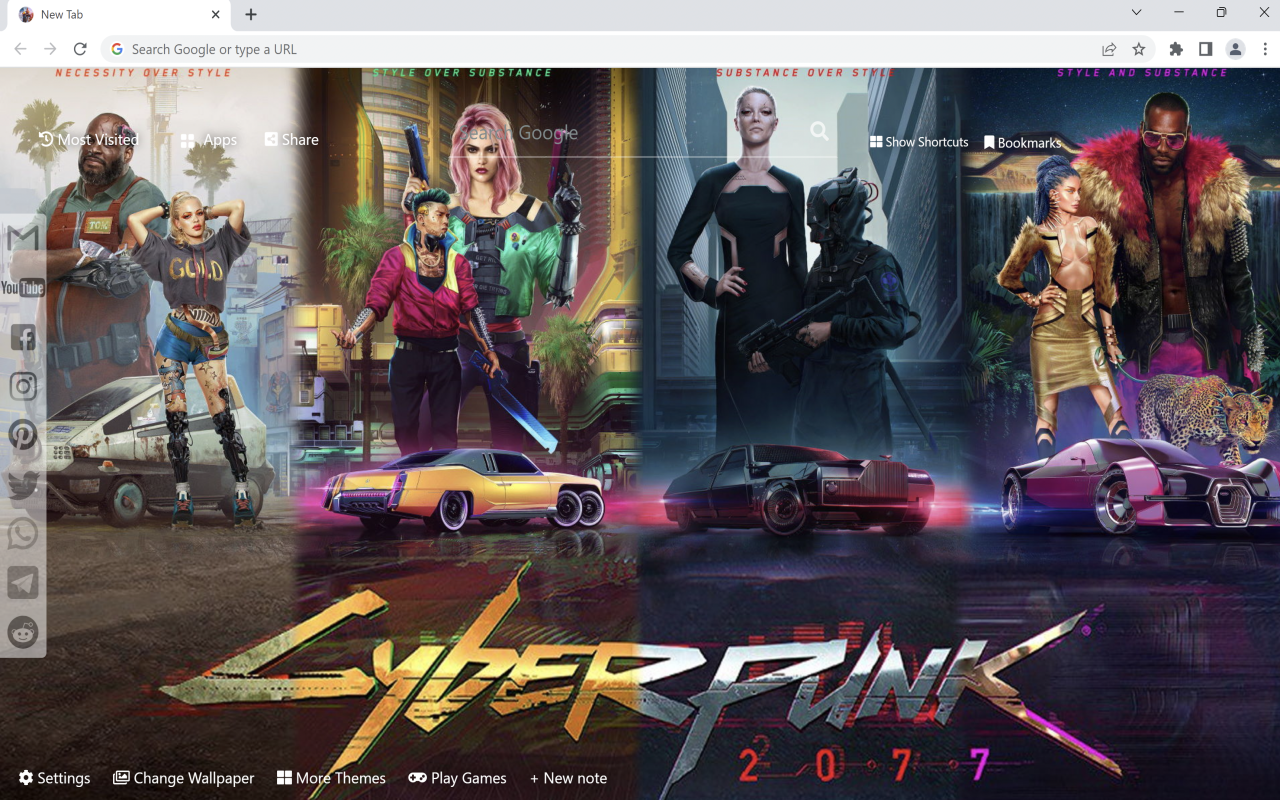Open YouTube sidebar shortcut
This screenshot has height=800, width=1280.
[x=23, y=288]
